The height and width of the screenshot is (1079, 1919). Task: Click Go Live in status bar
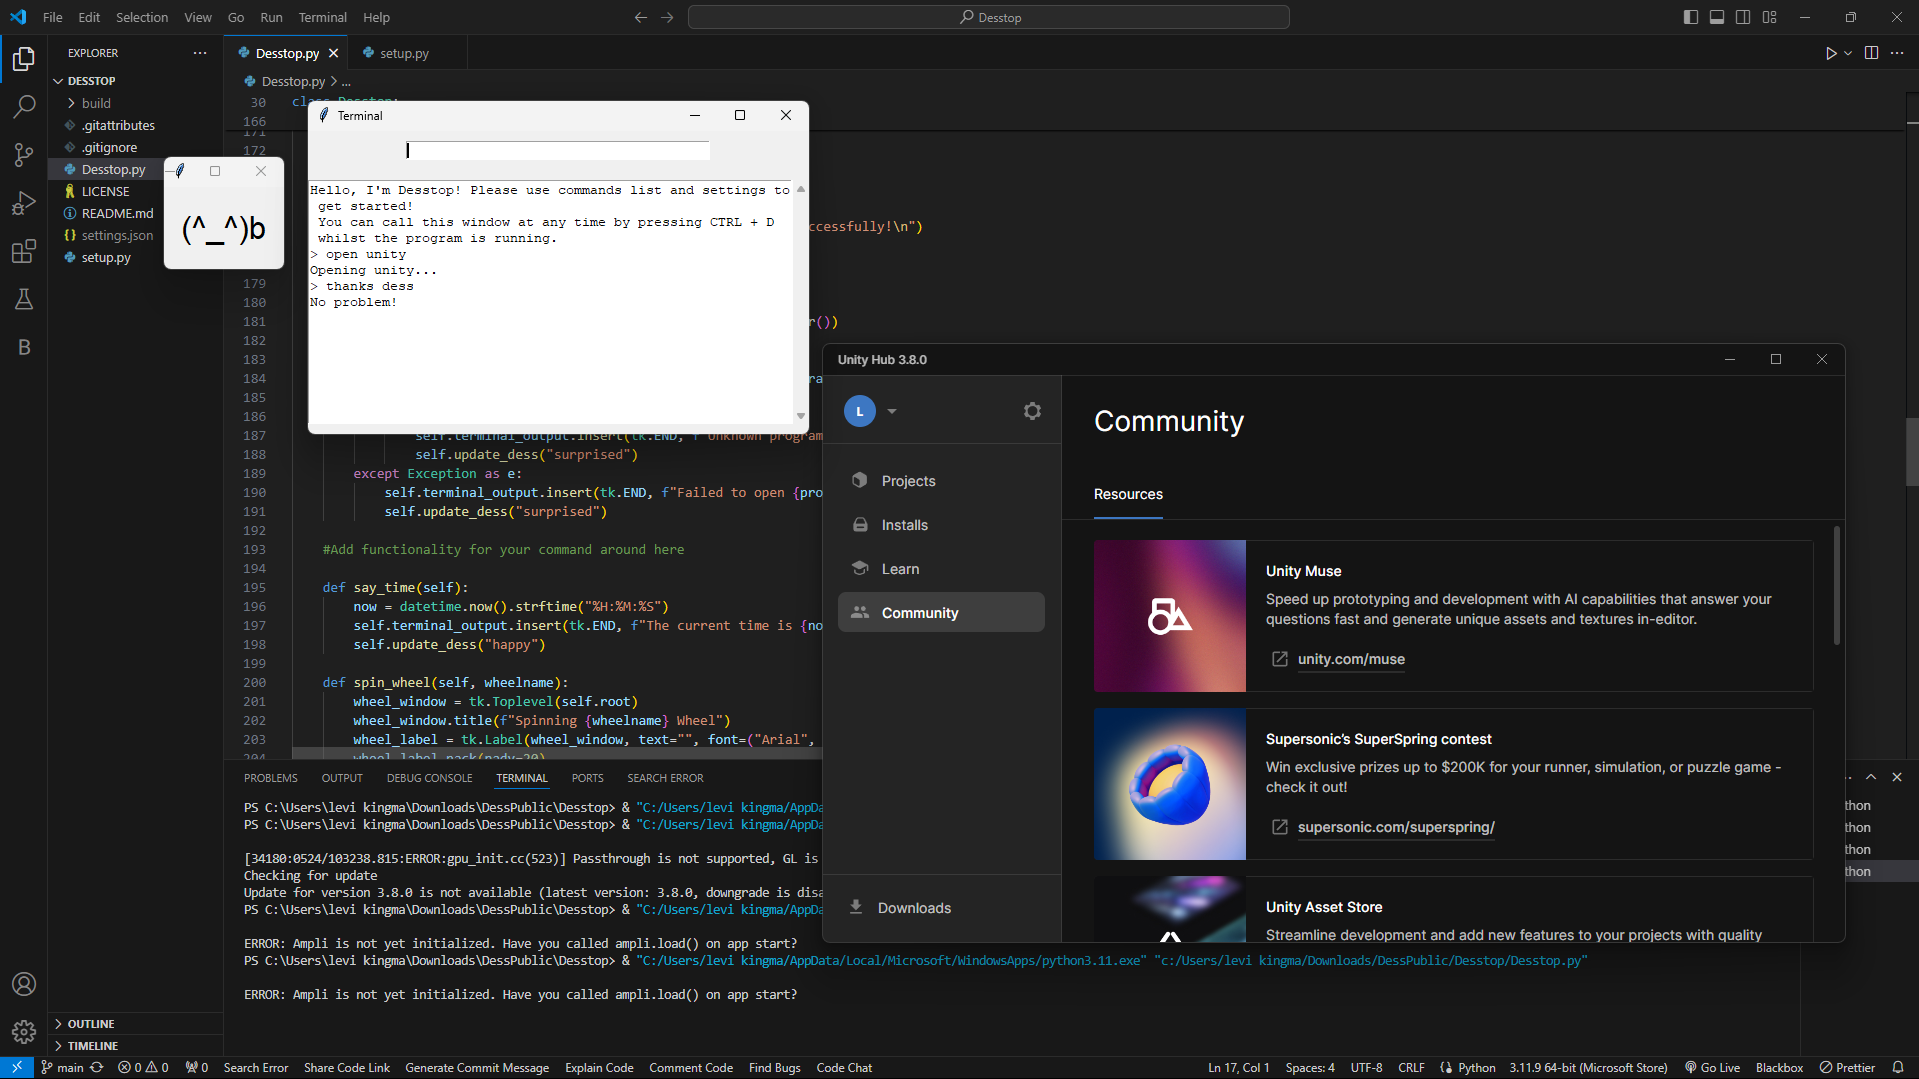1712,1068
